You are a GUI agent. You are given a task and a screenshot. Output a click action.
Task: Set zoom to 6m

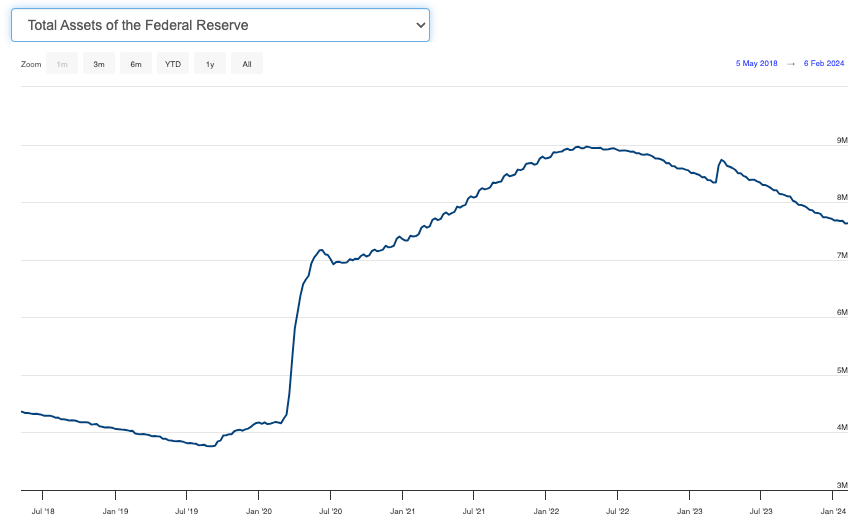point(136,64)
